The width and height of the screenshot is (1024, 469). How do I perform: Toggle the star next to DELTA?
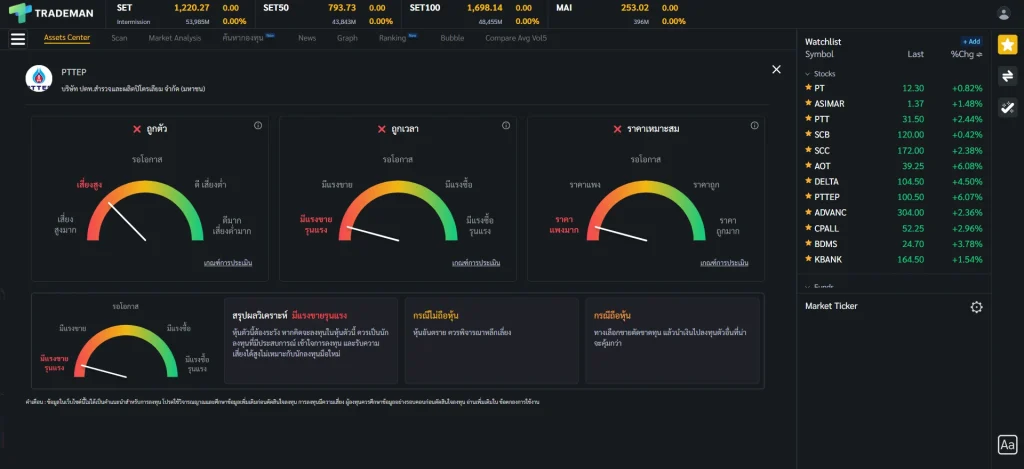[808, 182]
